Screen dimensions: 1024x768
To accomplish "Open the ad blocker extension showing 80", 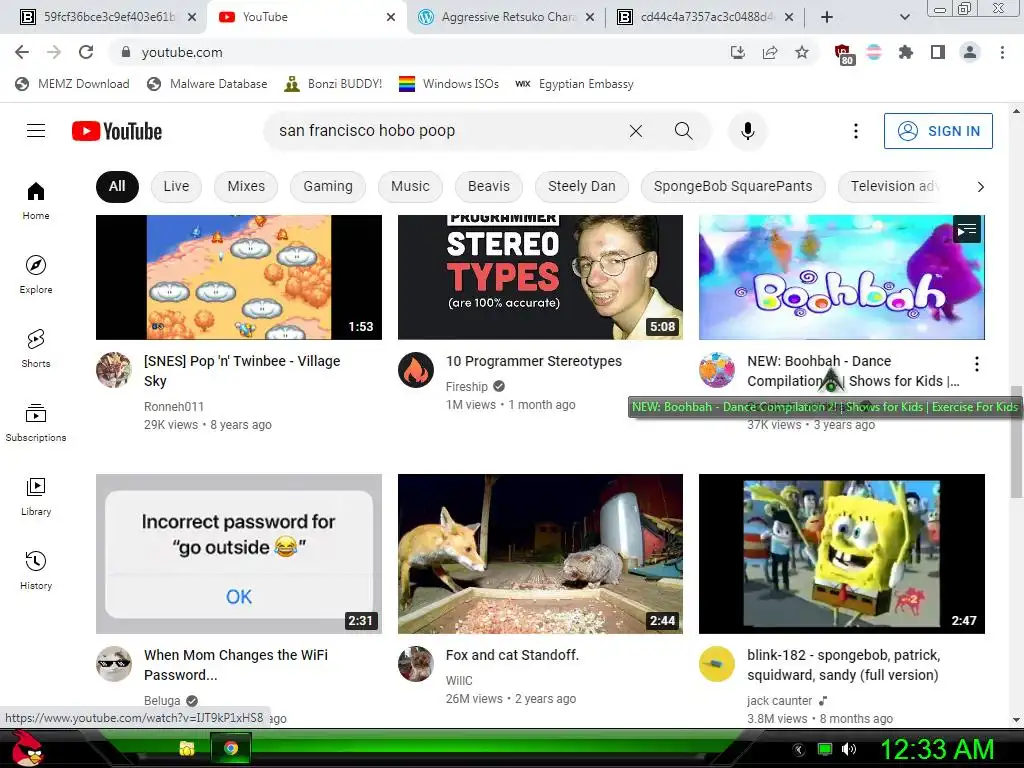I will (x=844, y=54).
